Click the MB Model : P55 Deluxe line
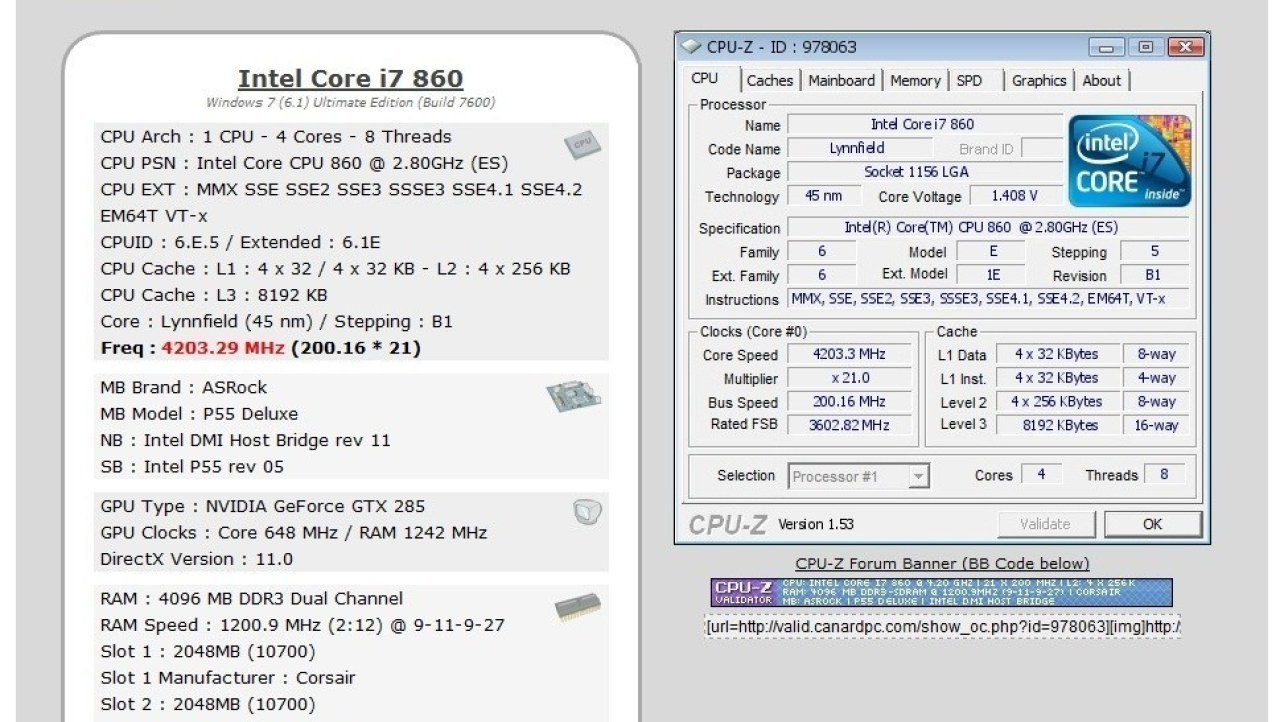 199,414
